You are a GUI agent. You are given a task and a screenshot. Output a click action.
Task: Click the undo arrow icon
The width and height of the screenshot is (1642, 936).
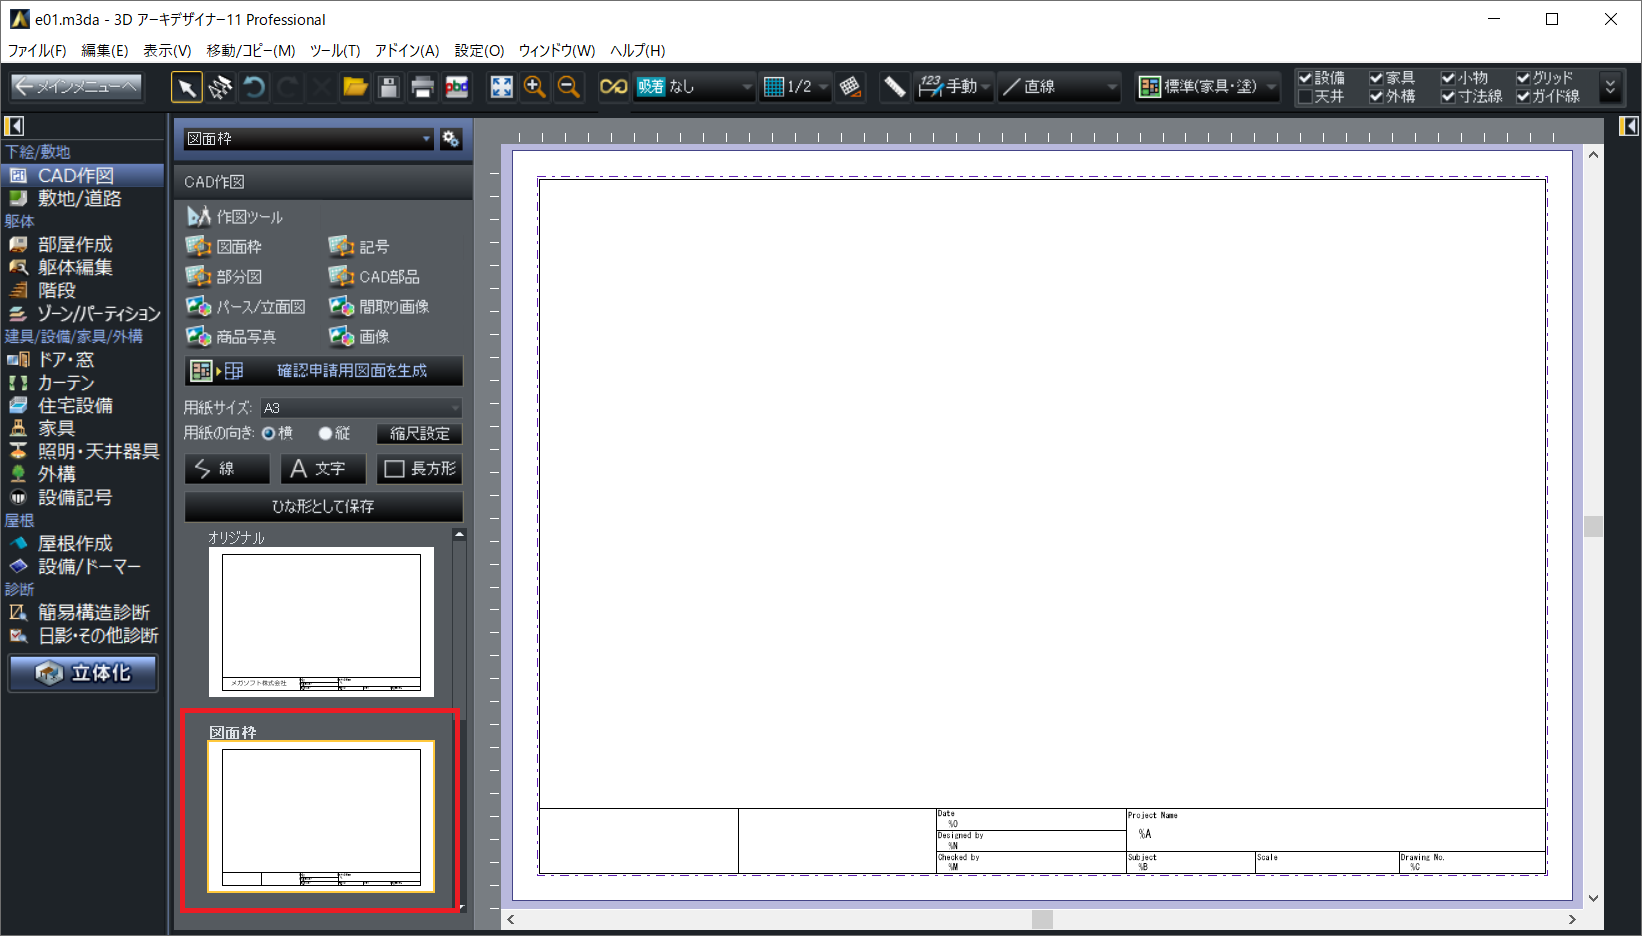(x=254, y=88)
